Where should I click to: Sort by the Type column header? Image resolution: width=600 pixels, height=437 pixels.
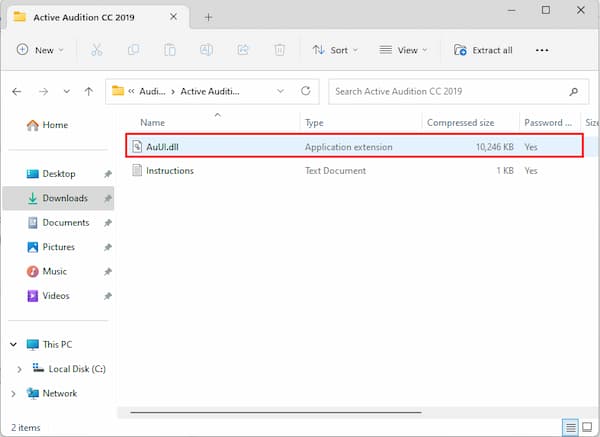pos(314,122)
